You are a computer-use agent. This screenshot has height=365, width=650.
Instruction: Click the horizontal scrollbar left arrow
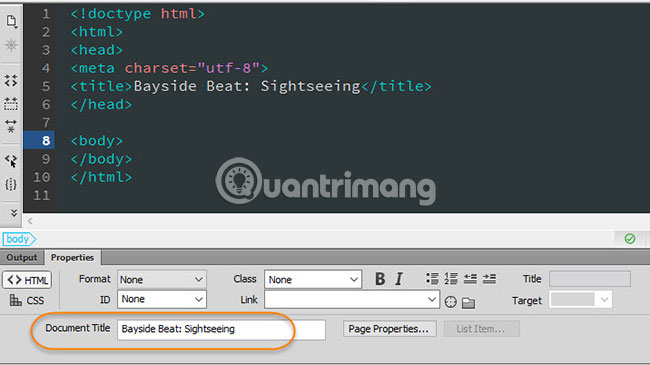30,221
